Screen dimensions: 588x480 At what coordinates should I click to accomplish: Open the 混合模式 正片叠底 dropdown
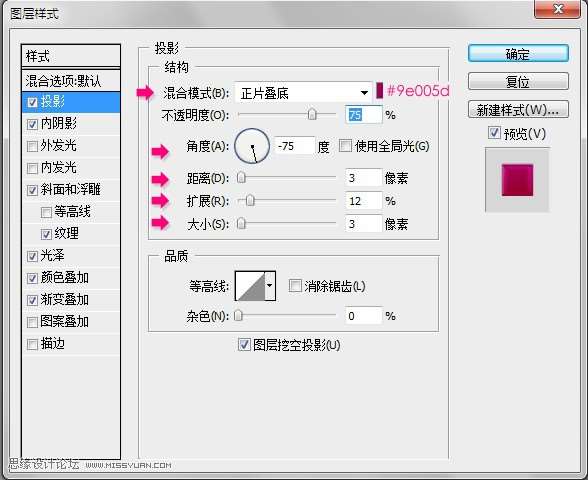[x=303, y=93]
